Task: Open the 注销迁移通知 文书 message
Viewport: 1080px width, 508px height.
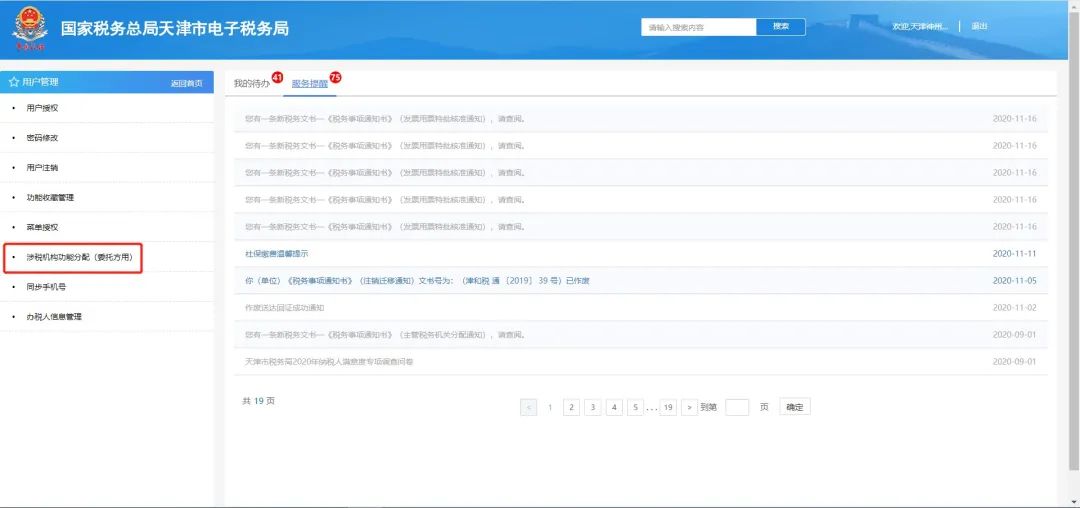Action: click(417, 281)
